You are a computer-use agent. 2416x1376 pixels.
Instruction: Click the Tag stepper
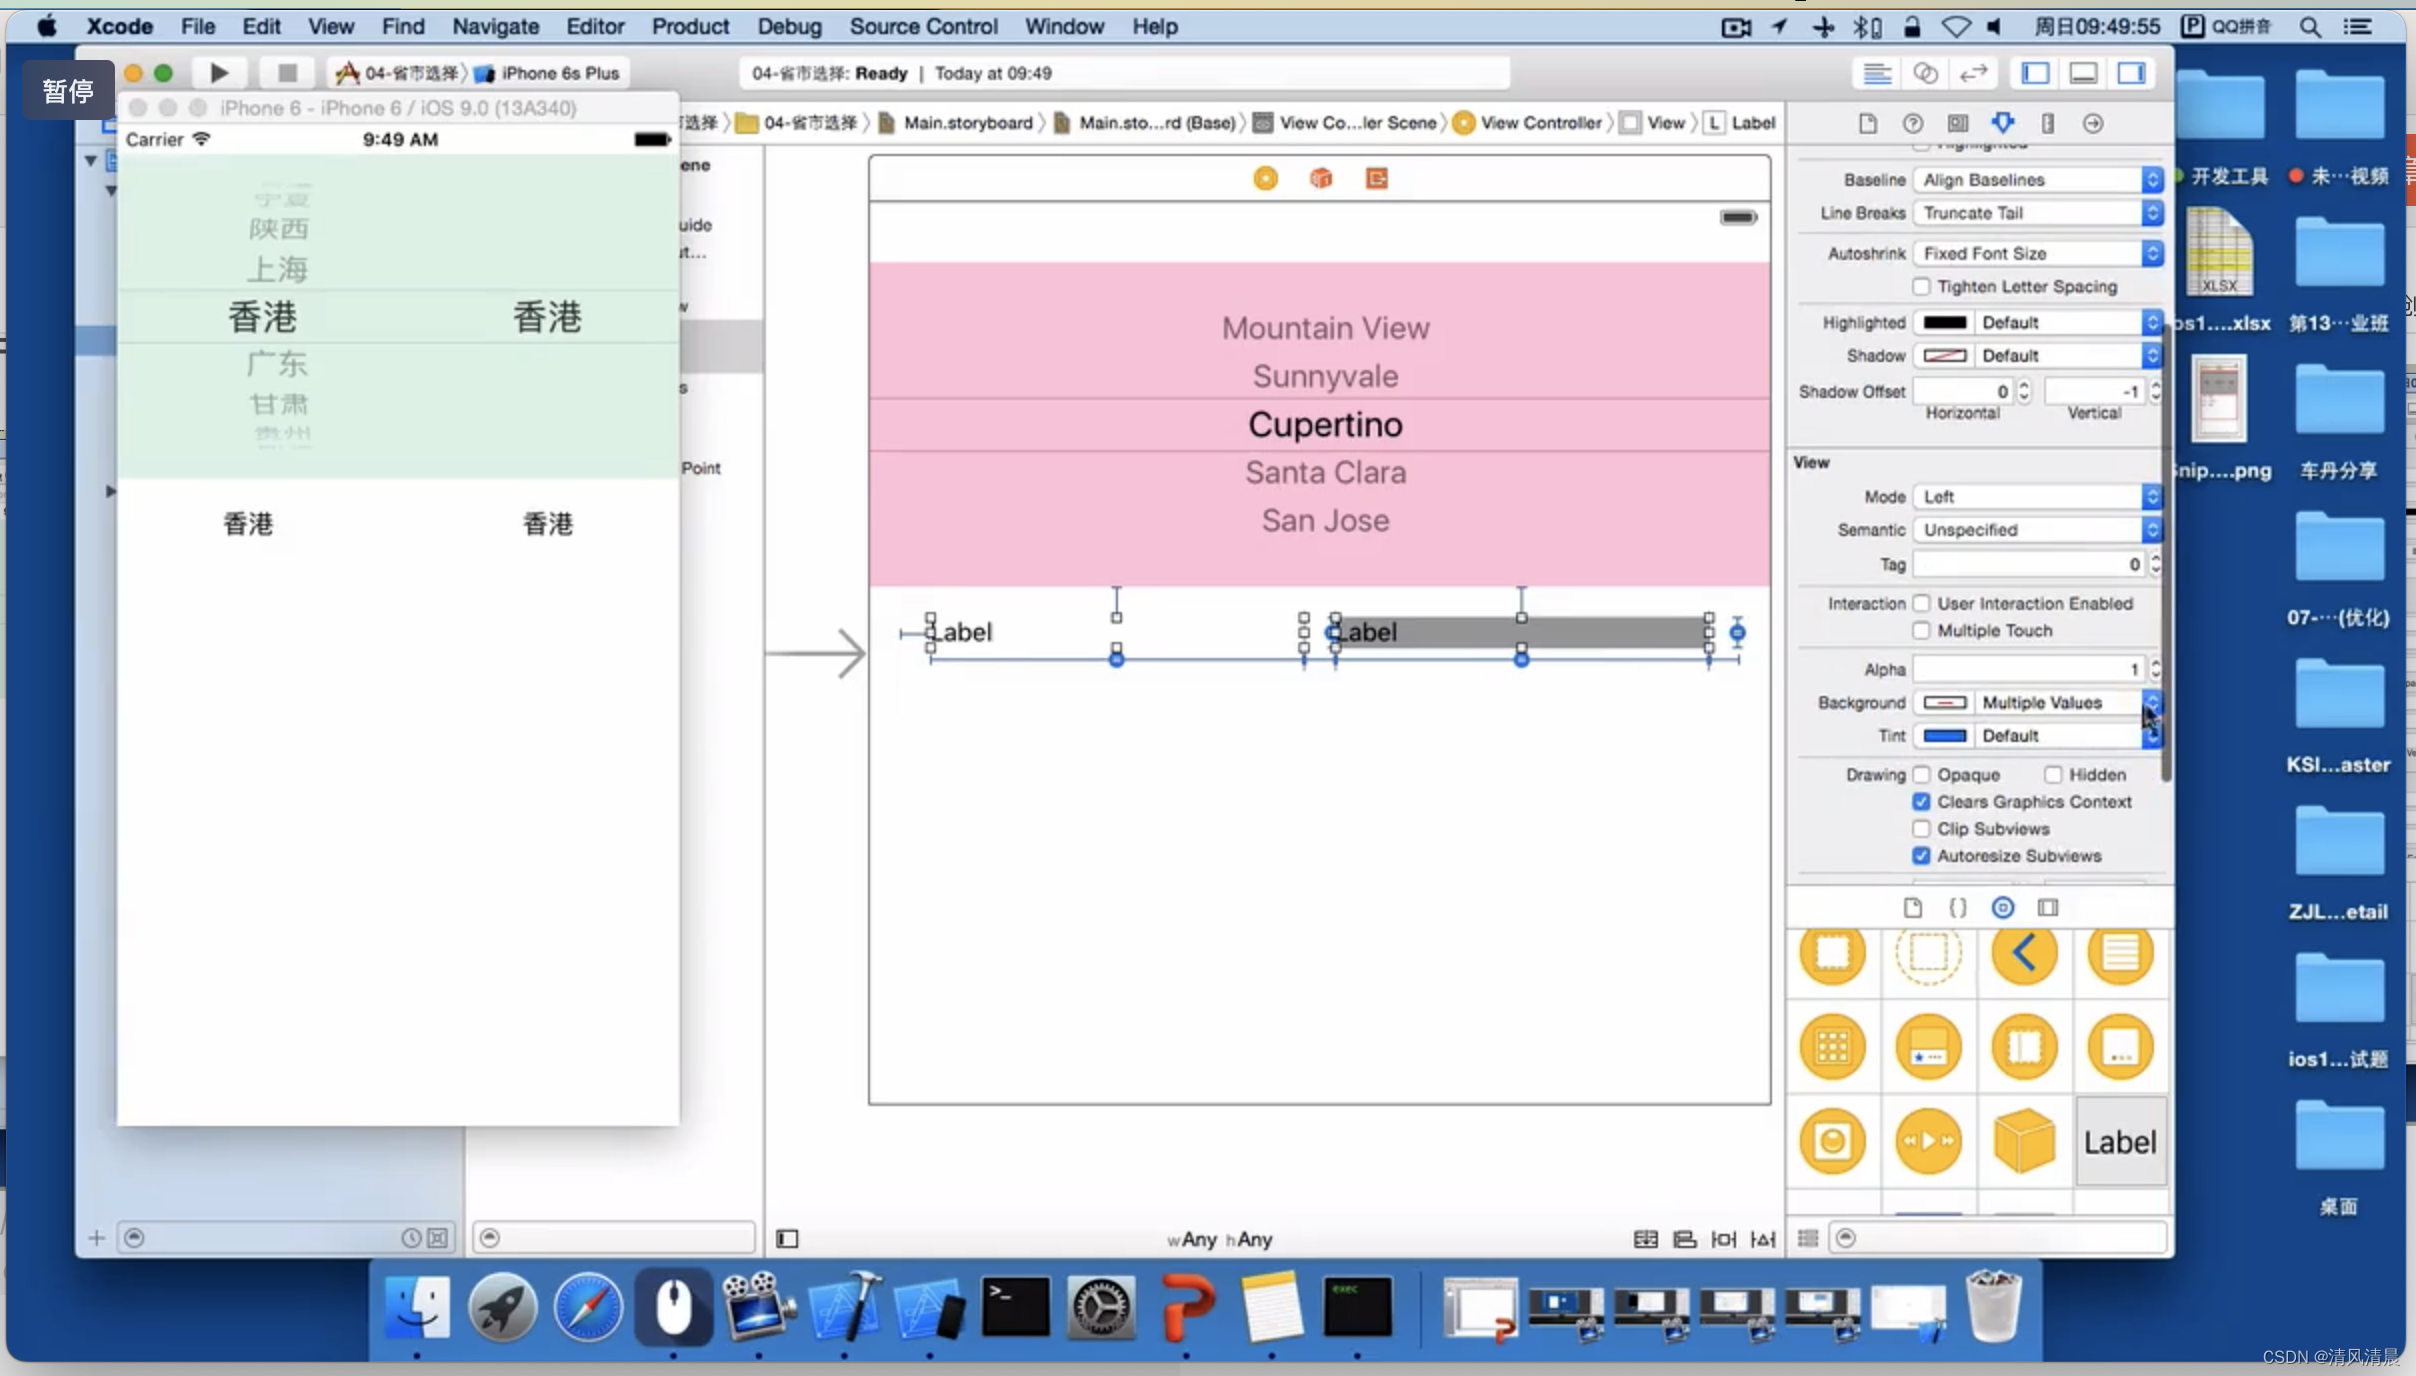[x=2156, y=565]
